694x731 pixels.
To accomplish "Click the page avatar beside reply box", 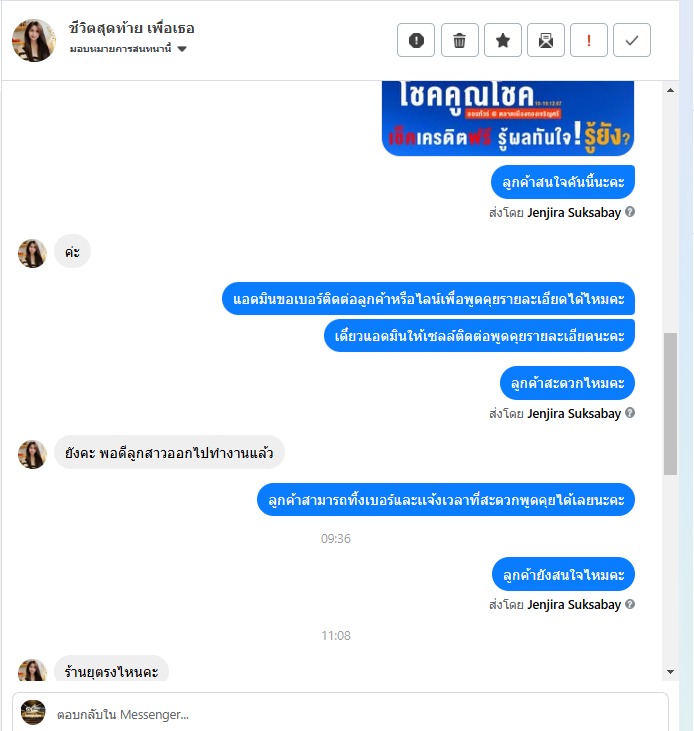I will [x=33, y=712].
